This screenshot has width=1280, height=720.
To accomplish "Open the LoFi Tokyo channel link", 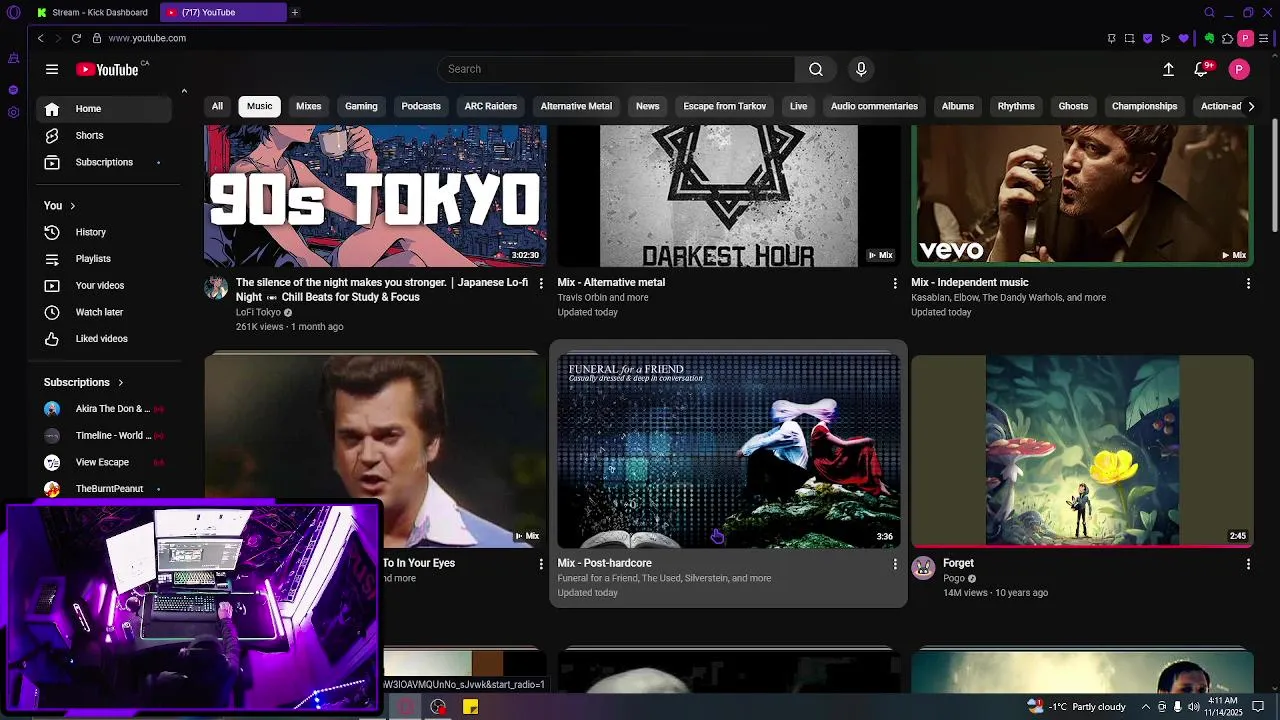I will pos(258,312).
